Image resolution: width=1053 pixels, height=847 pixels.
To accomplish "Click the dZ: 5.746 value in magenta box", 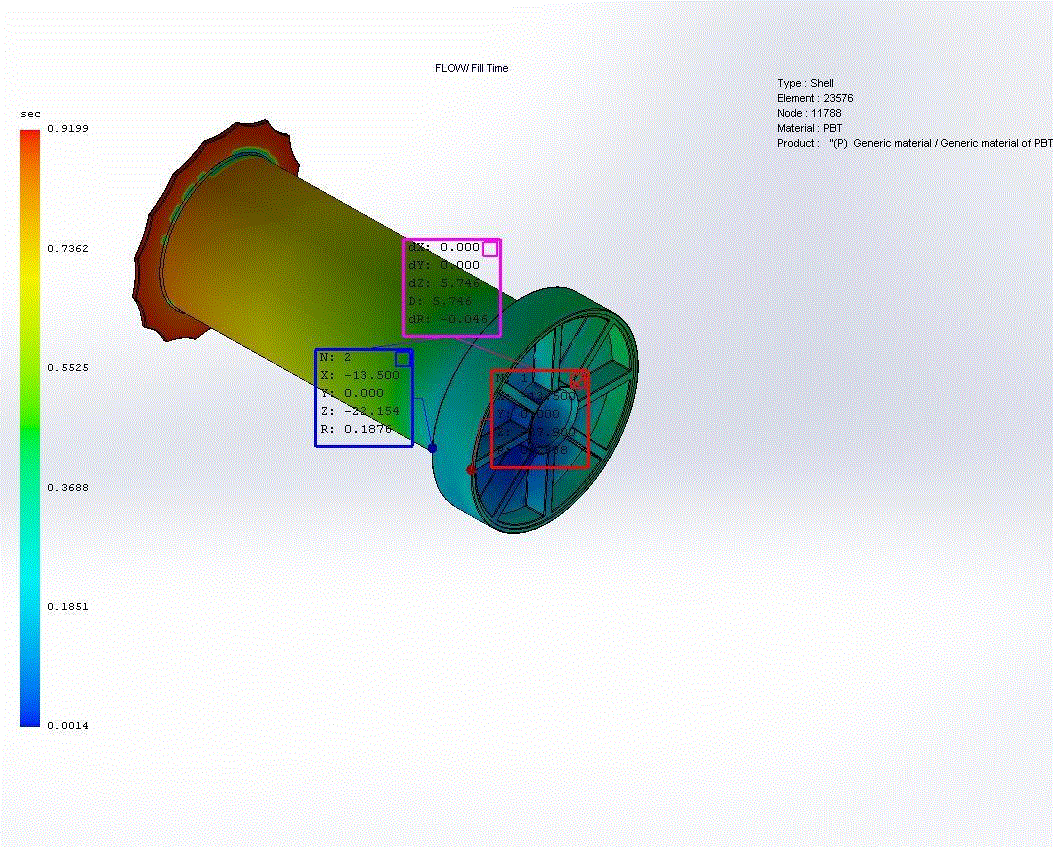I will click(x=444, y=283).
